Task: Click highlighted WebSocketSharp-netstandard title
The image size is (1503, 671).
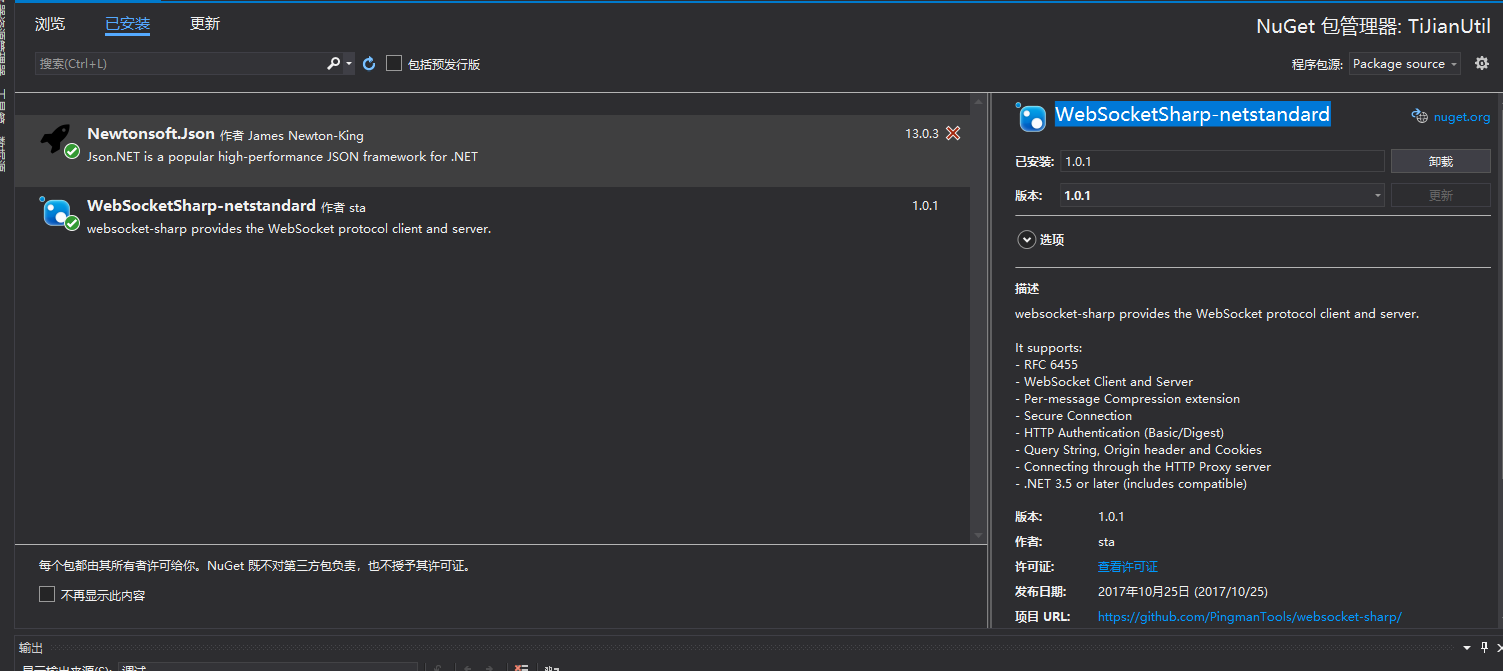Action: [x=1192, y=114]
